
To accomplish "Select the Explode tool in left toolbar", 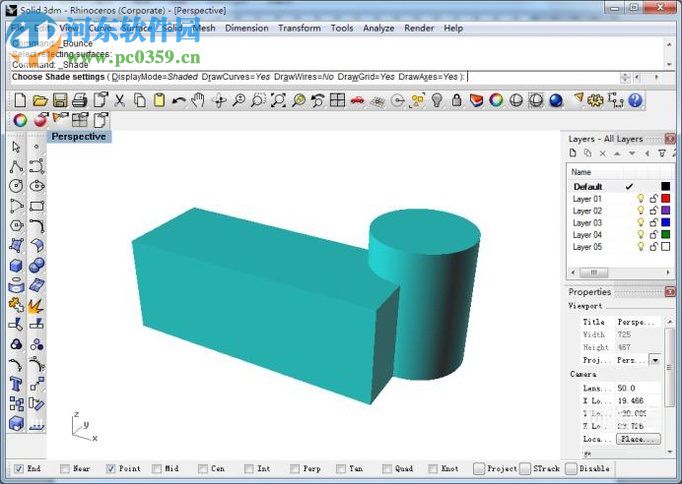I will (36, 306).
